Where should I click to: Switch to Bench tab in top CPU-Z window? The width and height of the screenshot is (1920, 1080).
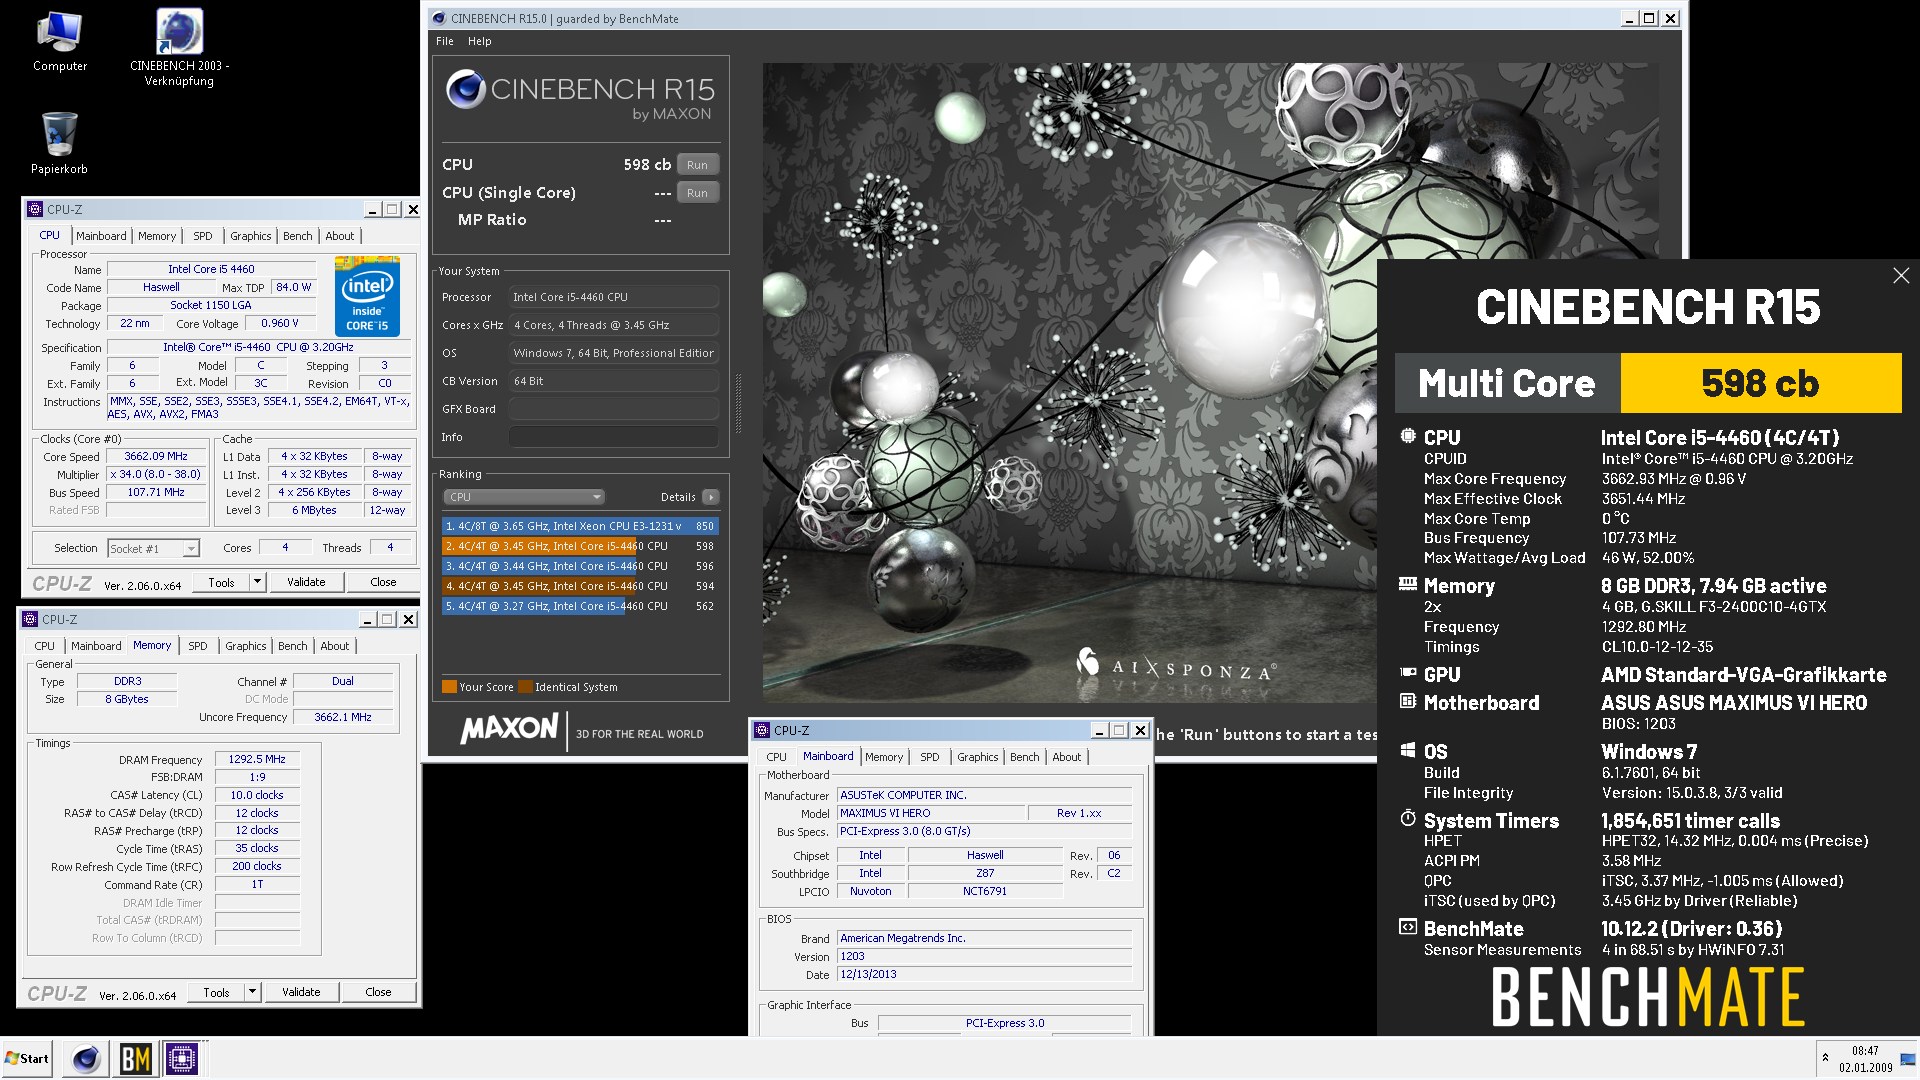point(298,236)
